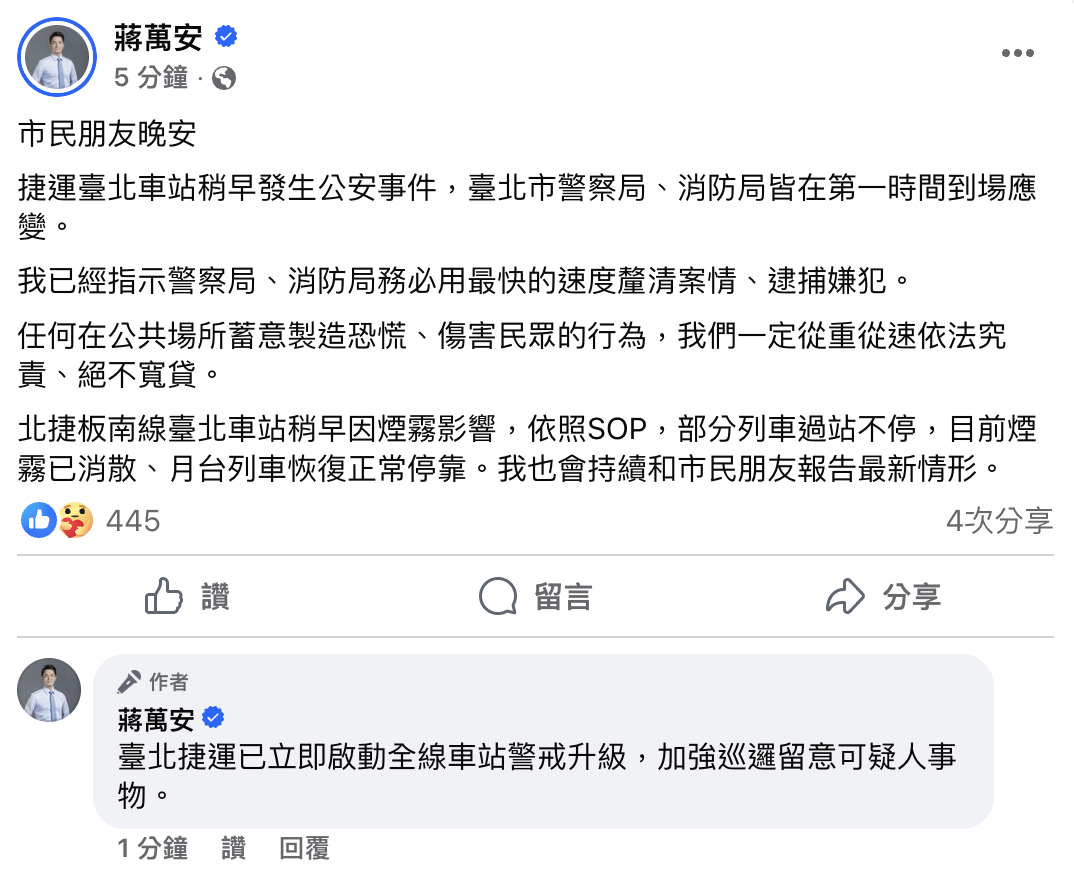The width and height of the screenshot is (1074, 880).
Task: Click the 4次分享 shares link
Action: [x=1000, y=520]
